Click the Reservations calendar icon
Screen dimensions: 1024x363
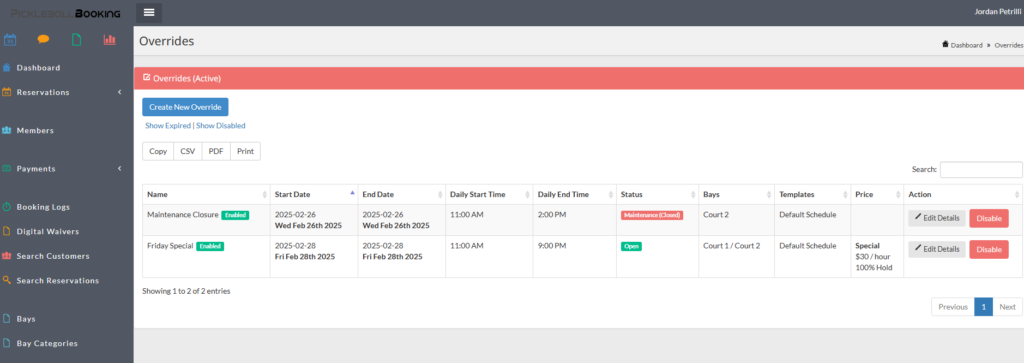7,92
